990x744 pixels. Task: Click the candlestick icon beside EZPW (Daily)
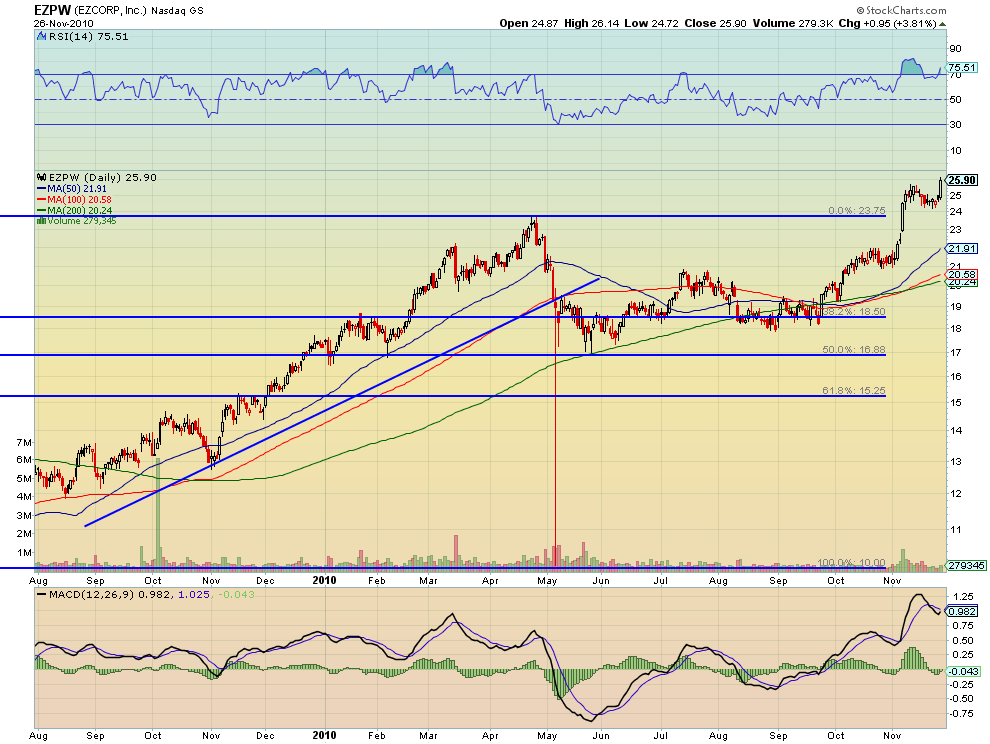pyautogui.click(x=42, y=177)
